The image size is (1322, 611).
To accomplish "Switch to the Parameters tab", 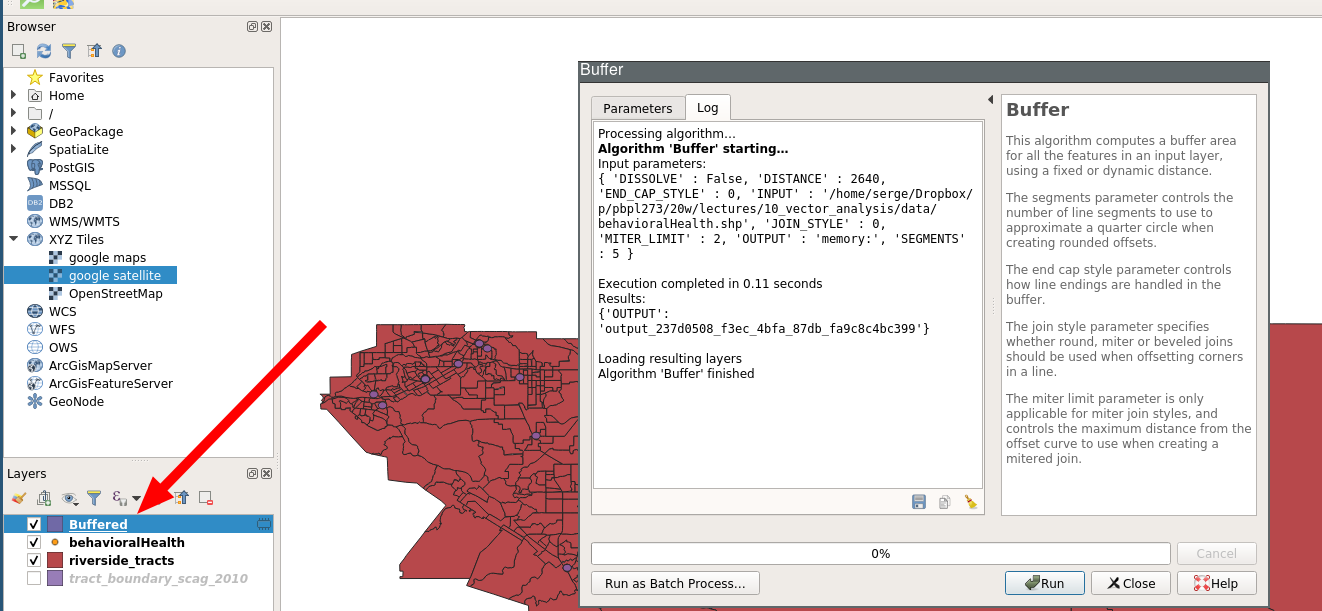I will [637, 108].
